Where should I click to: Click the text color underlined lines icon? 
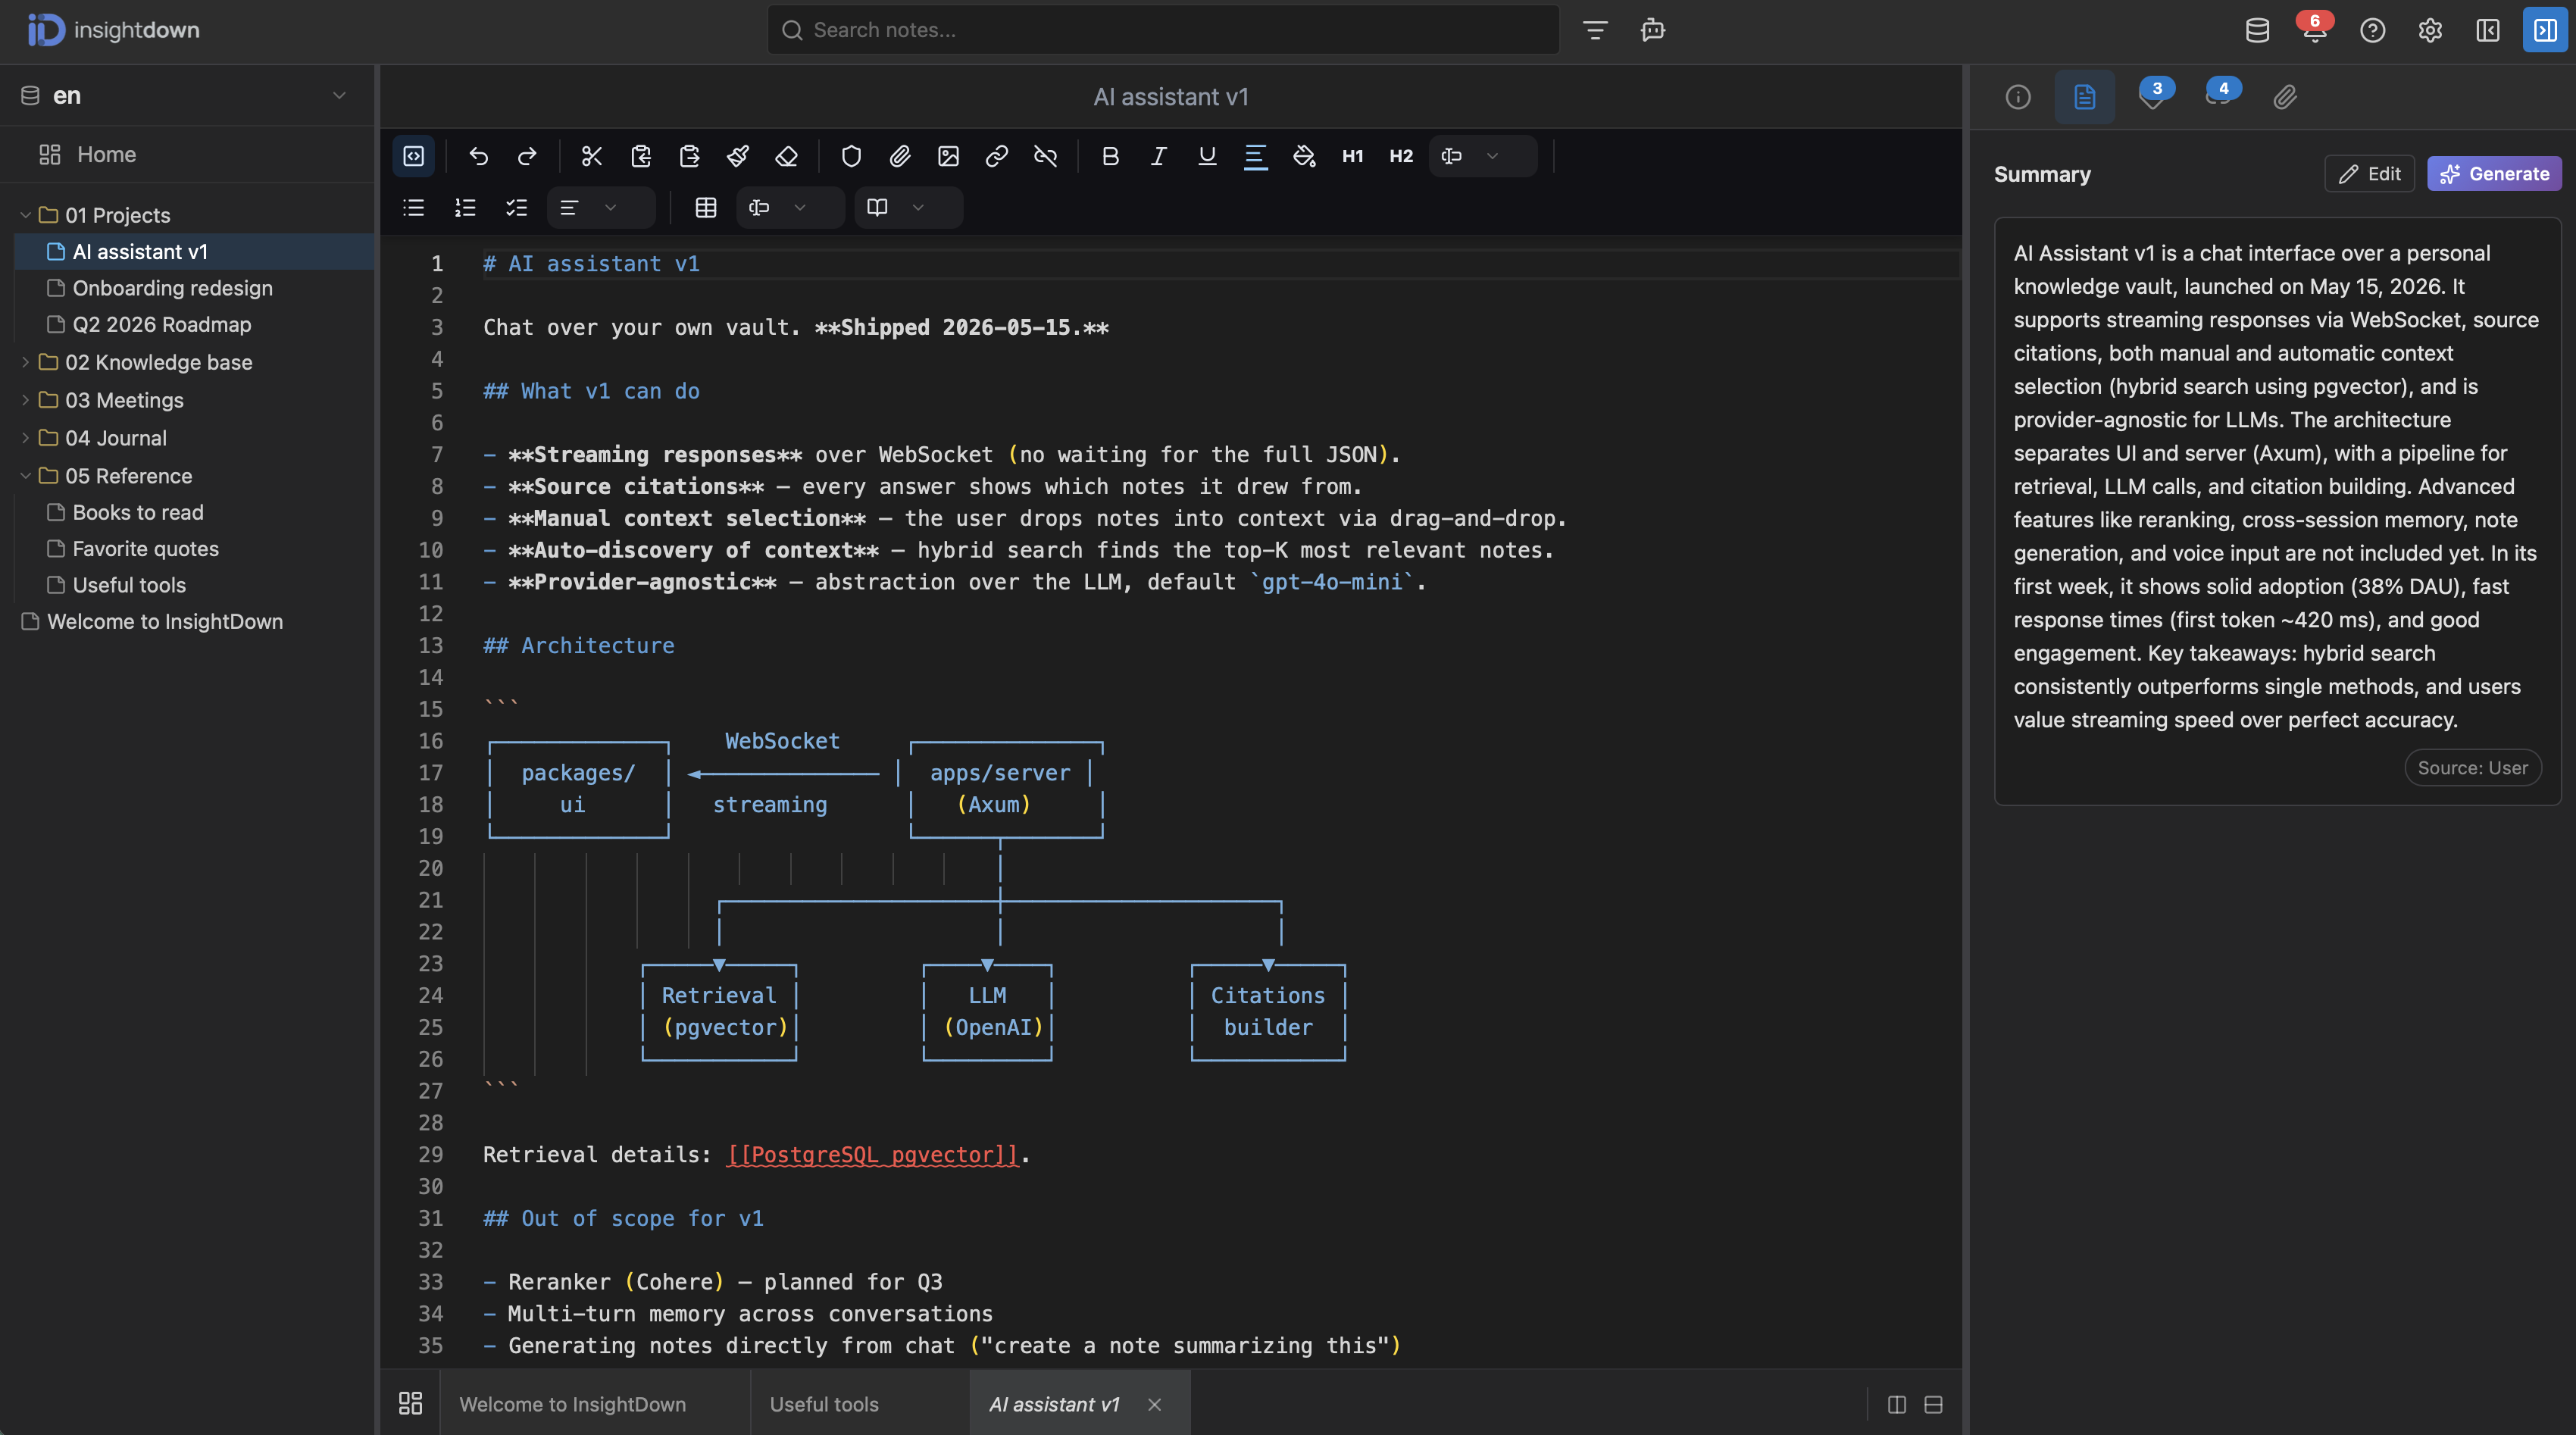[1256, 156]
